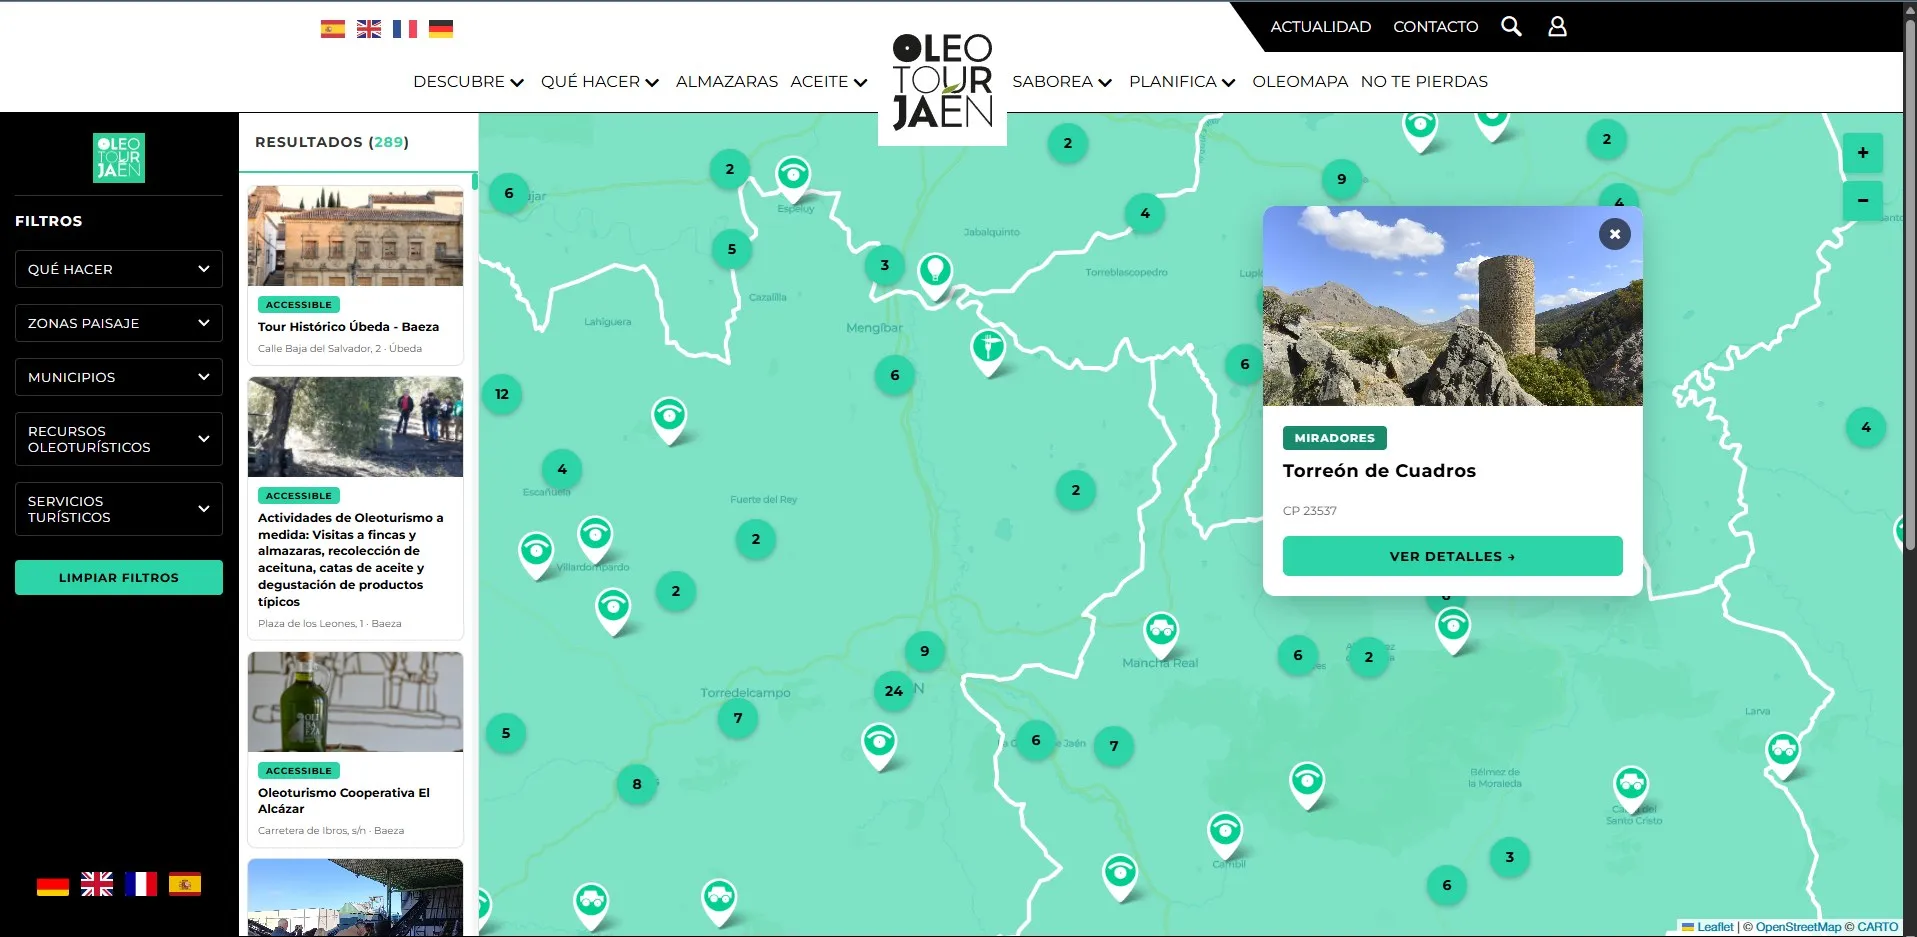Open the ACTUALIDAD link

point(1320,27)
